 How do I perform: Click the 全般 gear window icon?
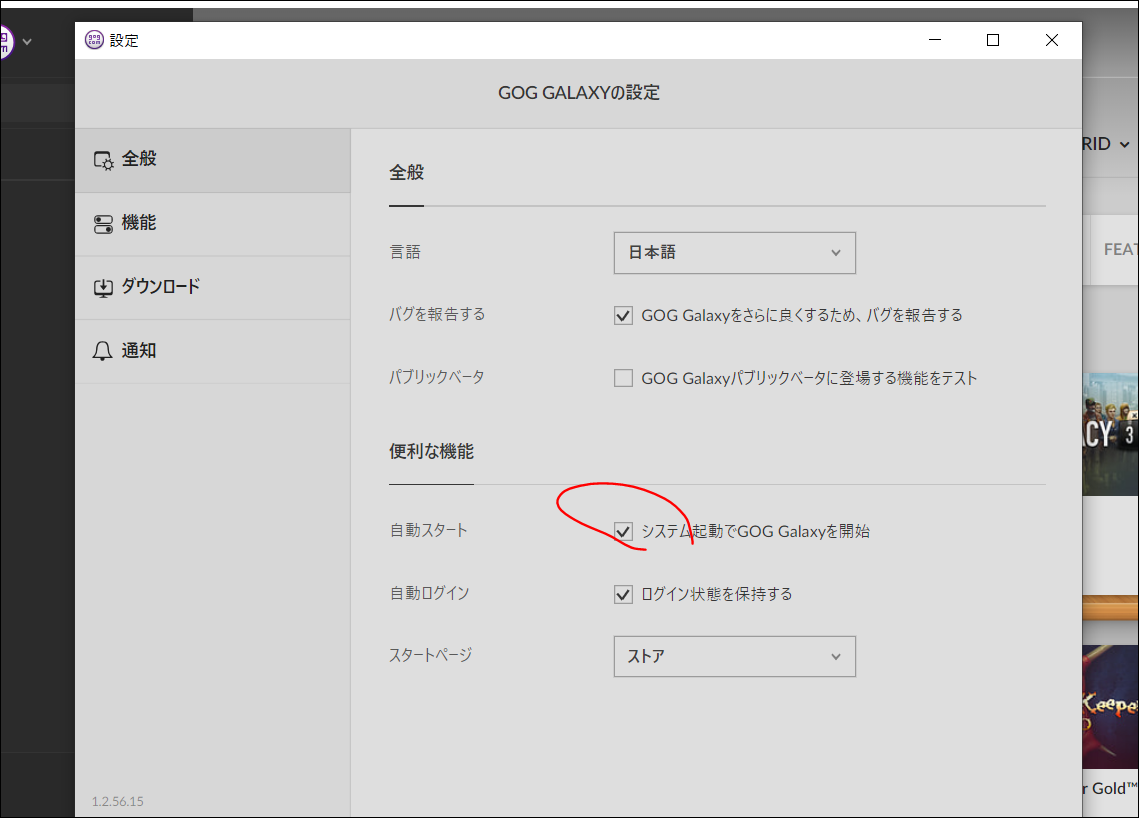click(103, 161)
